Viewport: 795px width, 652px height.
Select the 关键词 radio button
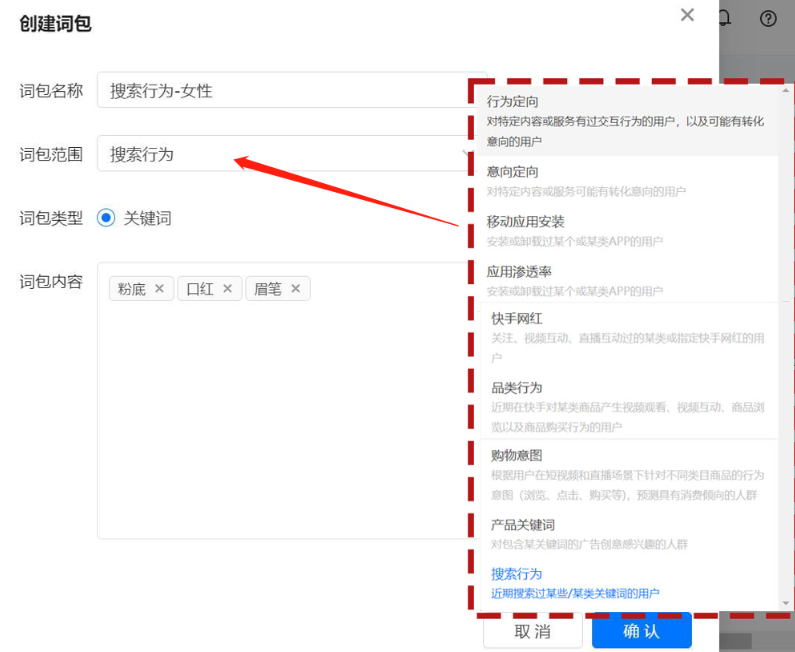(x=107, y=218)
